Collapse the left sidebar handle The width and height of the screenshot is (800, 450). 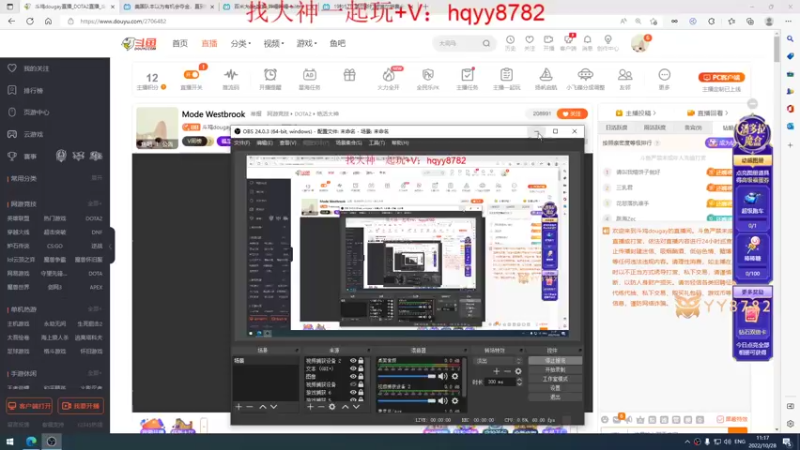112,246
